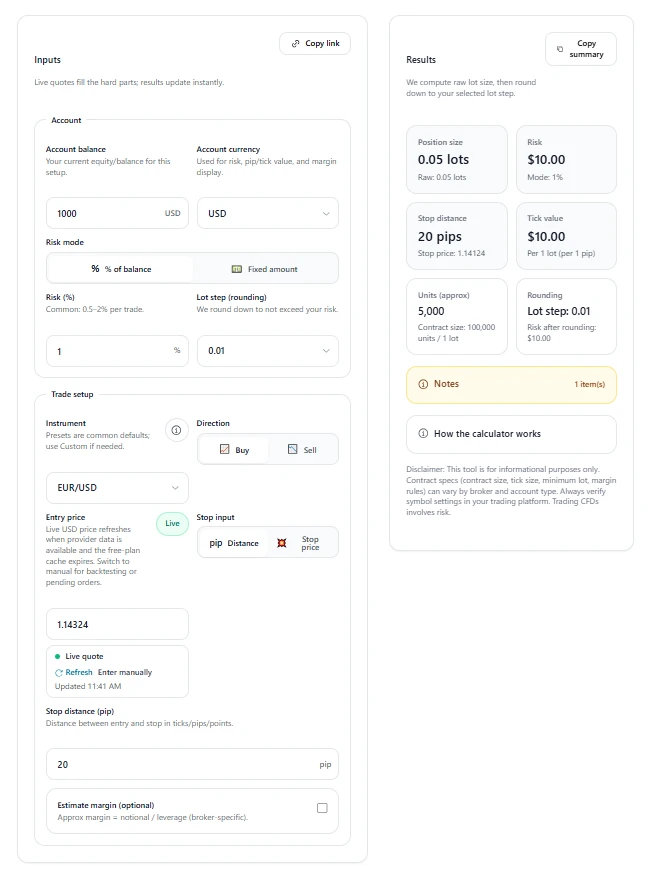Select the pip Distance stop input option
The height and width of the screenshot is (873, 649).
(233, 543)
